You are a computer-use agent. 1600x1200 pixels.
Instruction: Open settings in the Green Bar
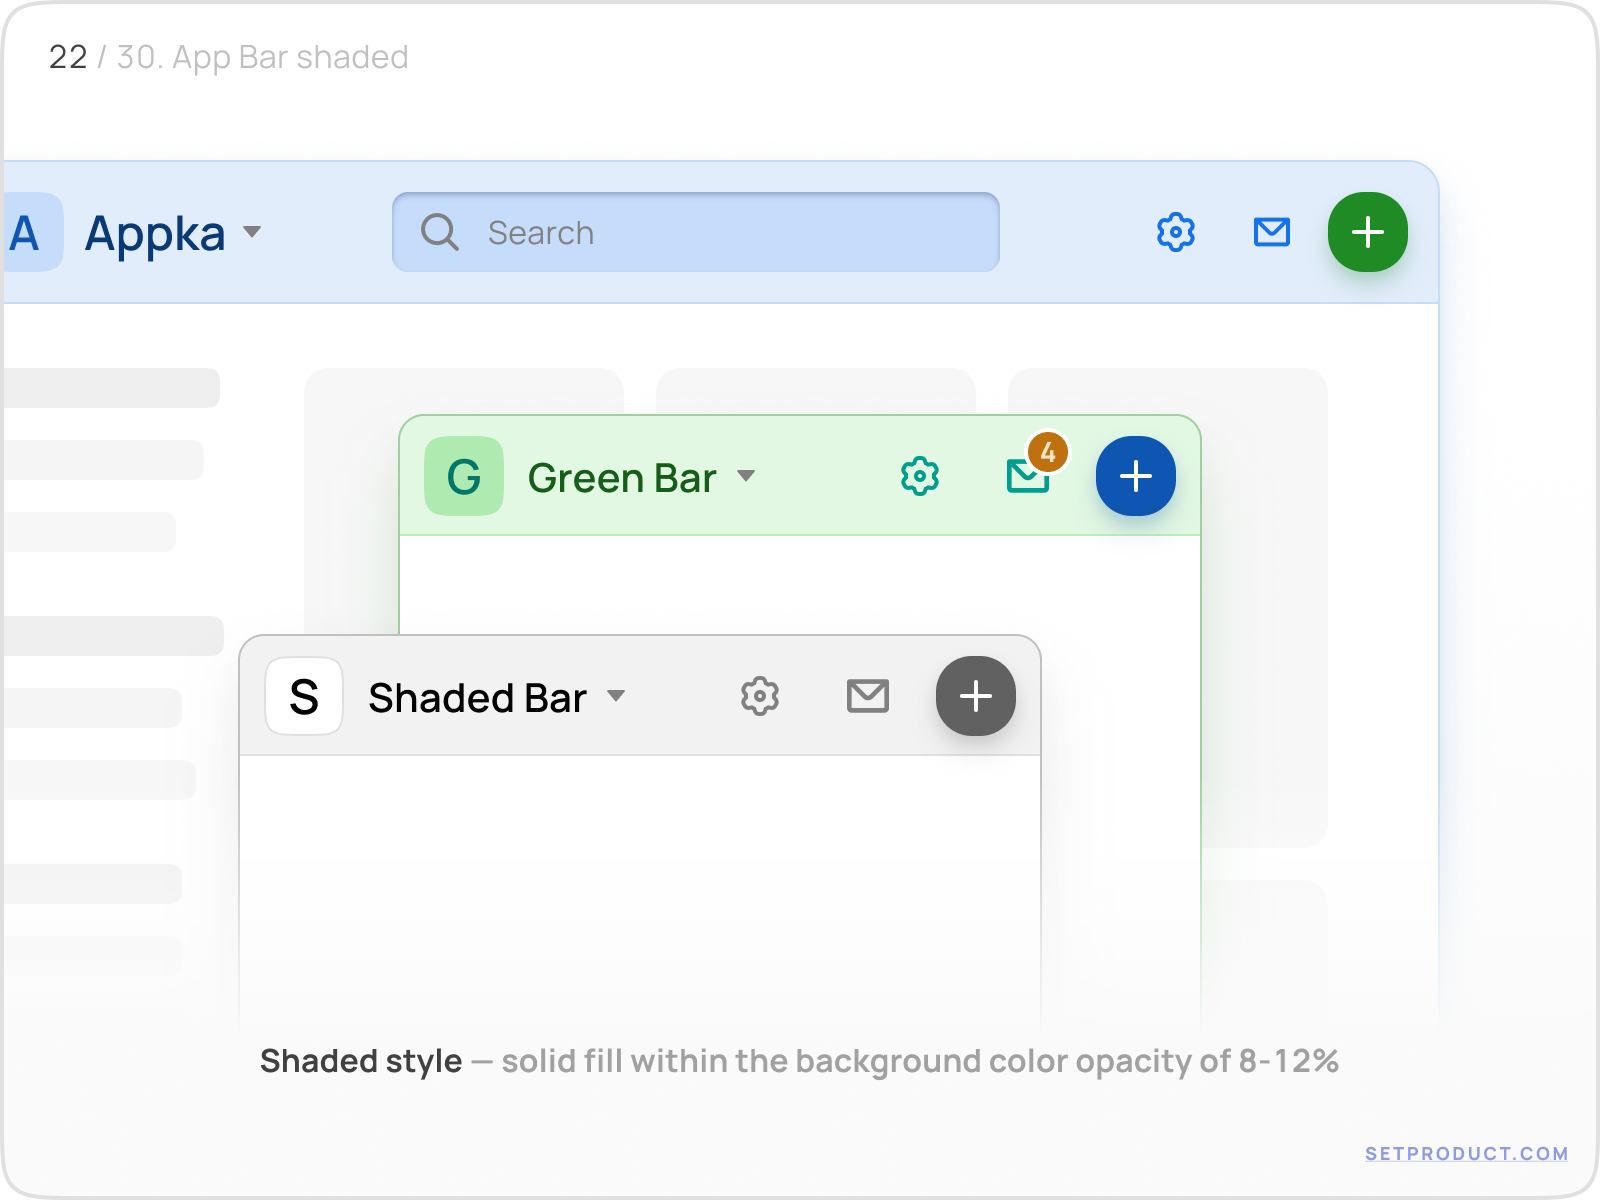coord(919,477)
